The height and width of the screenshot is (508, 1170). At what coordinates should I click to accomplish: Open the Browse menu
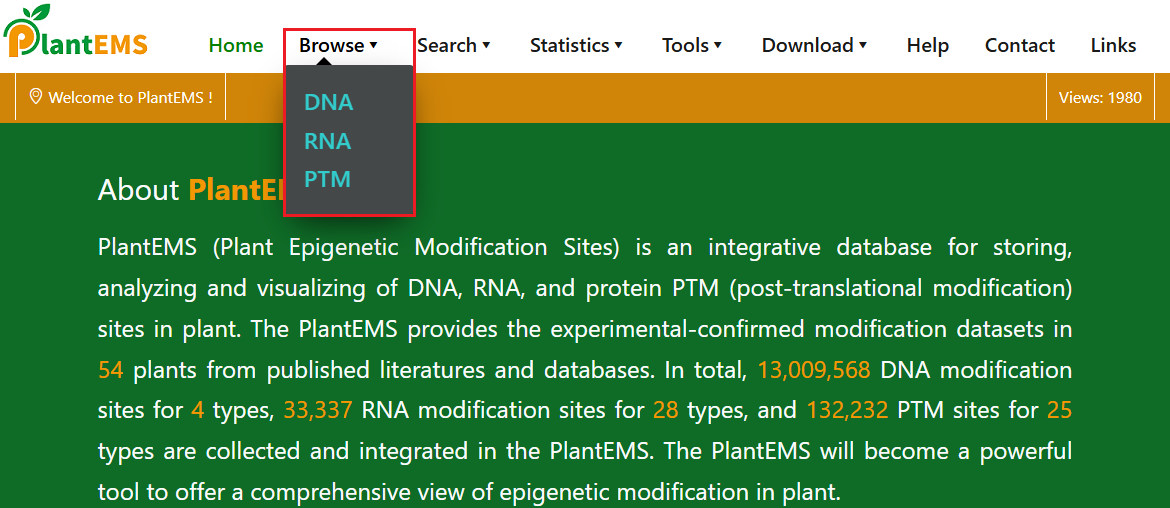[x=339, y=46]
